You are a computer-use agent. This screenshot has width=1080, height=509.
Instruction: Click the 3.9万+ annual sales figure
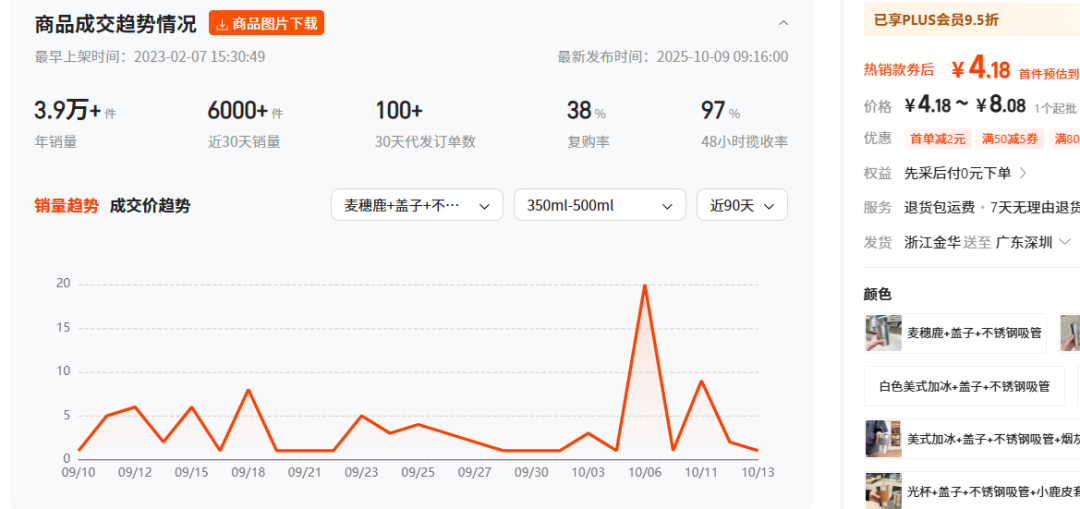(x=68, y=110)
